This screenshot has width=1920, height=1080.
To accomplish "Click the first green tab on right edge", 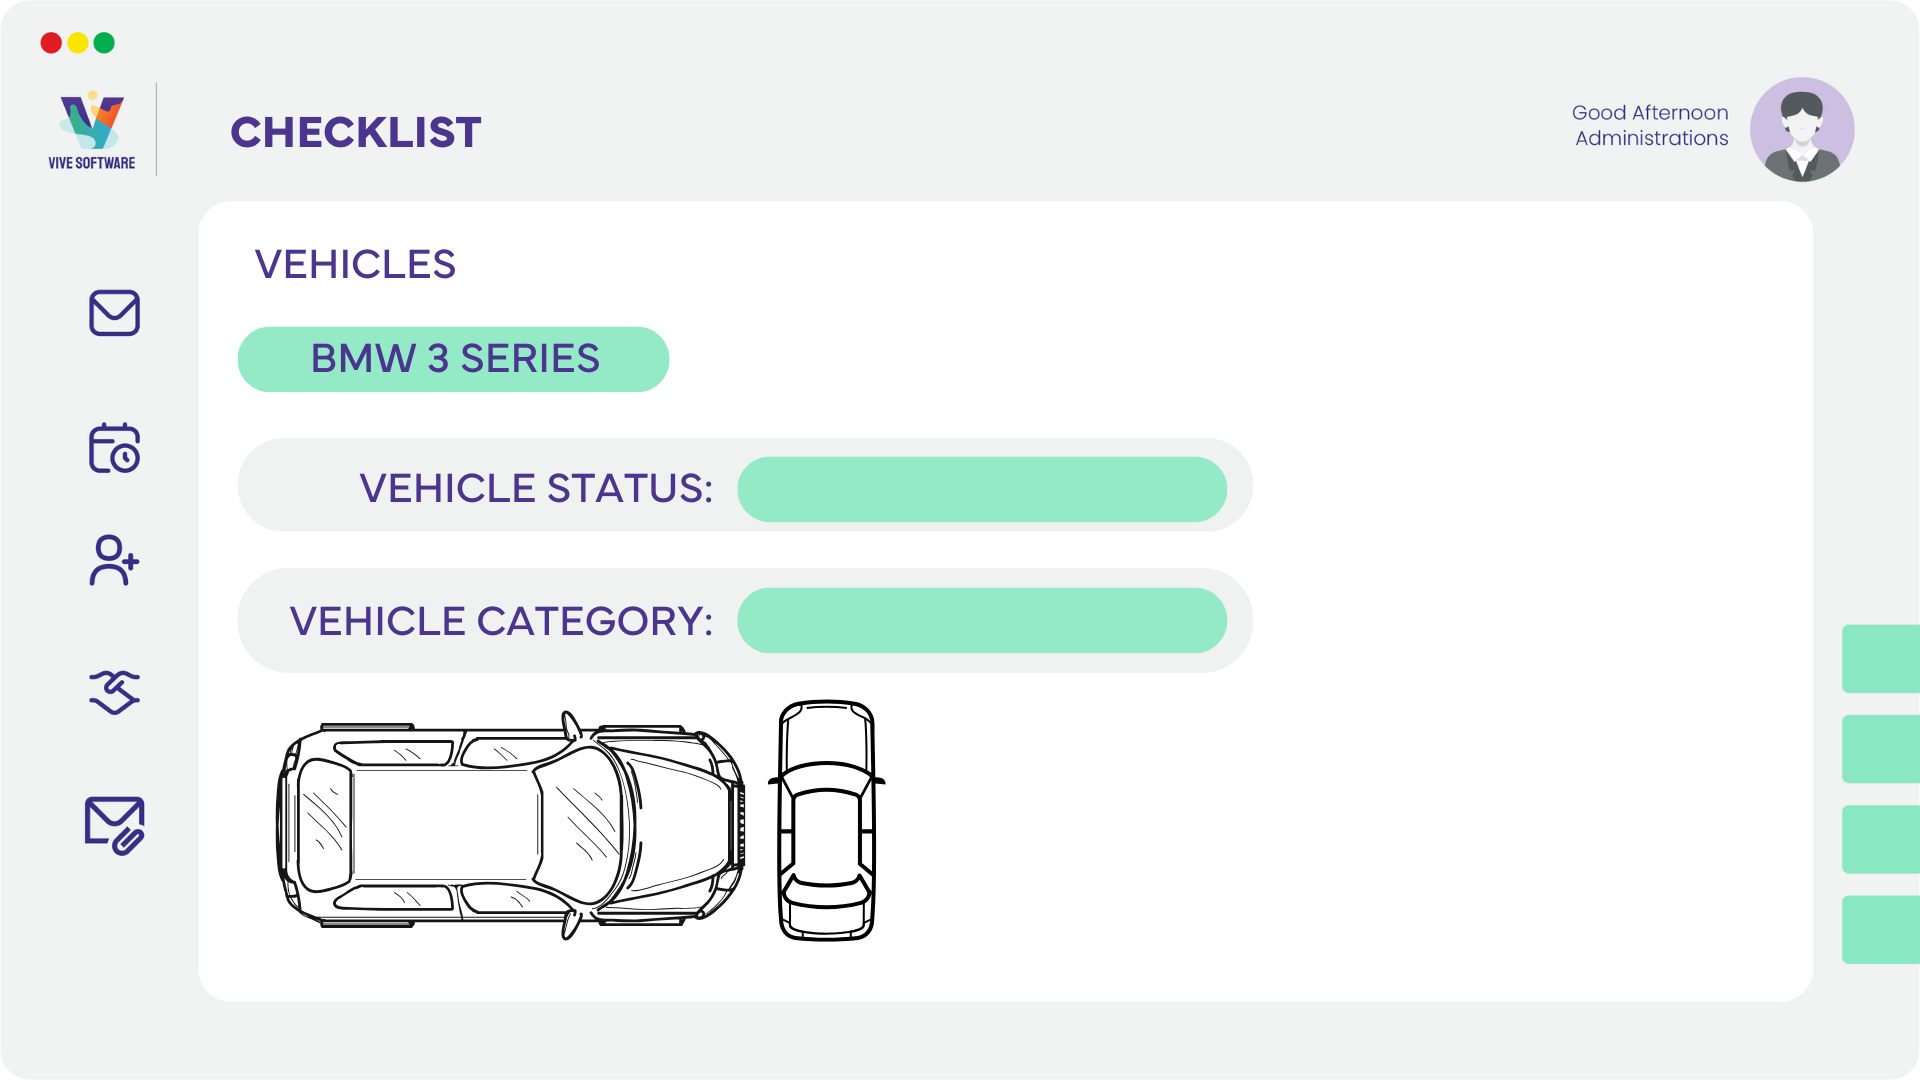I will pyautogui.click(x=1881, y=659).
